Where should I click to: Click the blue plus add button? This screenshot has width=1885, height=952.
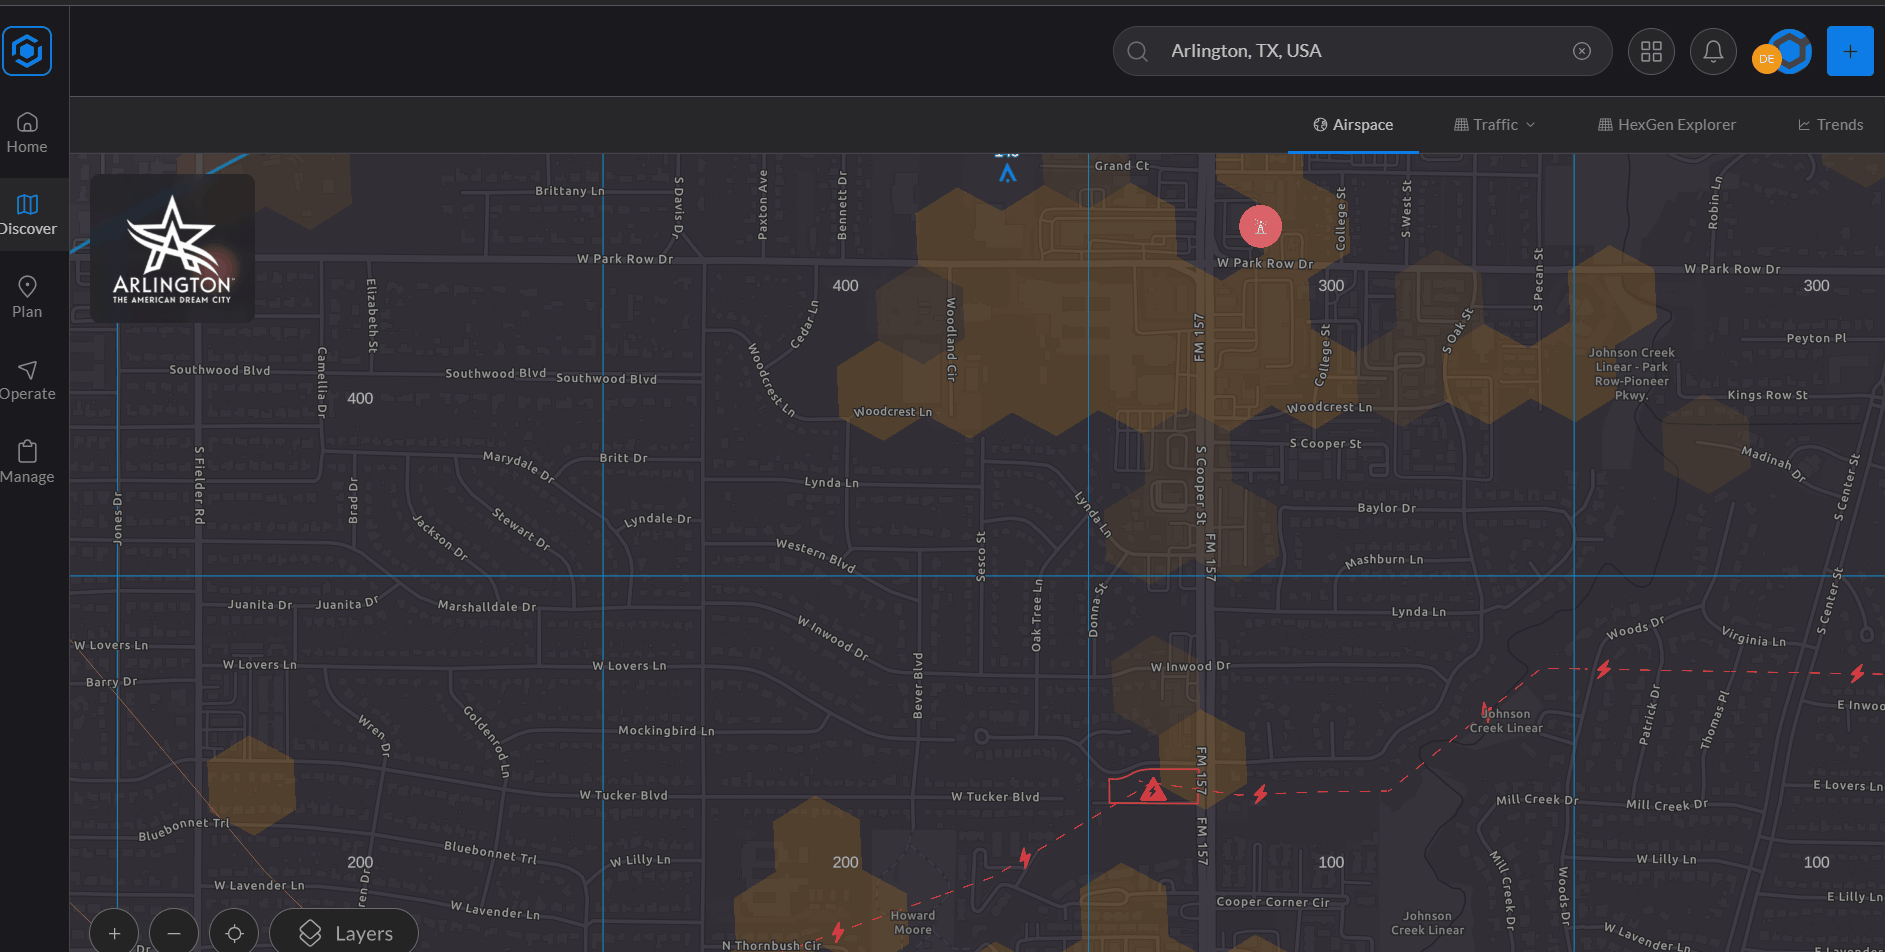pos(1849,51)
